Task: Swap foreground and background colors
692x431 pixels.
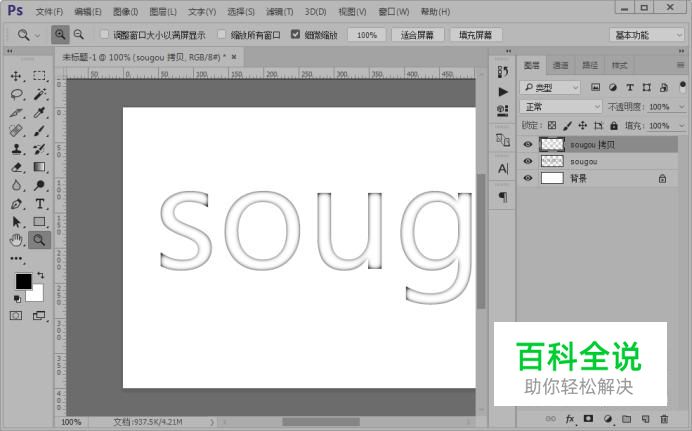Action: pos(41,275)
